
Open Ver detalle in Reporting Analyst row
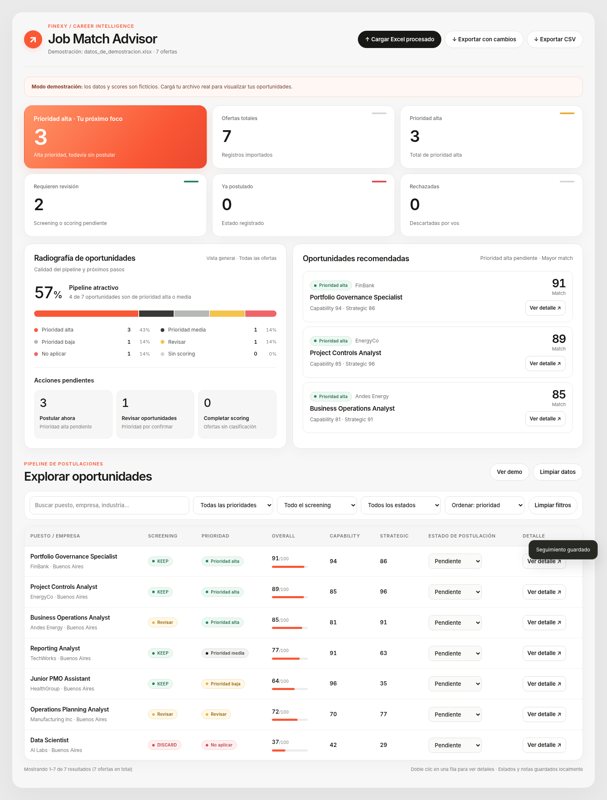click(544, 653)
